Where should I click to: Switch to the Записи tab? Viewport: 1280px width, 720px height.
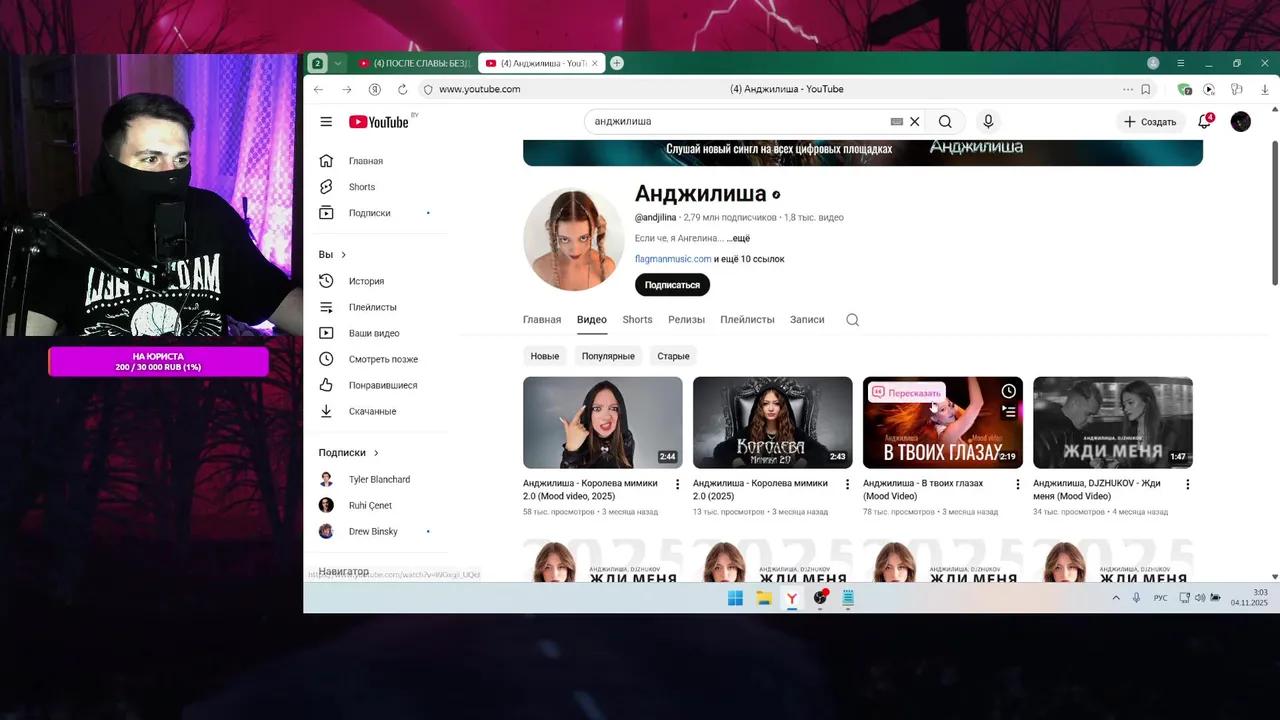click(807, 320)
